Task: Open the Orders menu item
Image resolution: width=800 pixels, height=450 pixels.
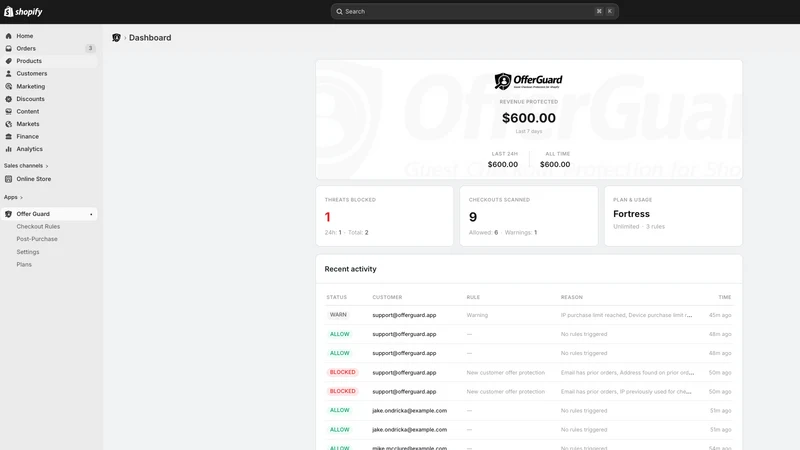Action: 48,48
